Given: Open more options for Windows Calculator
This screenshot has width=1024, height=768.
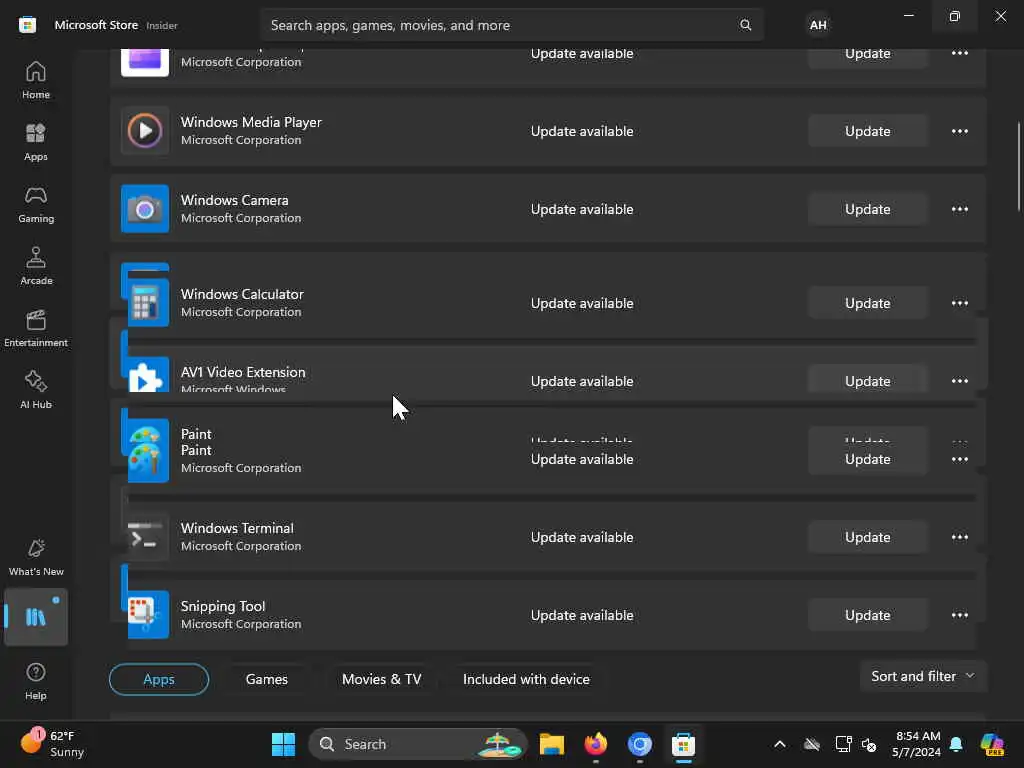Looking at the screenshot, I should click(959, 303).
